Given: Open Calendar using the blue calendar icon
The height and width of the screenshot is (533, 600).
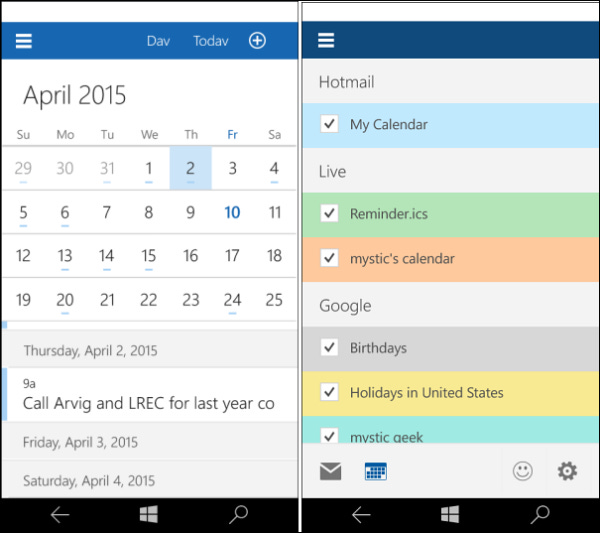Looking at the screenshot, I should 376,471.
